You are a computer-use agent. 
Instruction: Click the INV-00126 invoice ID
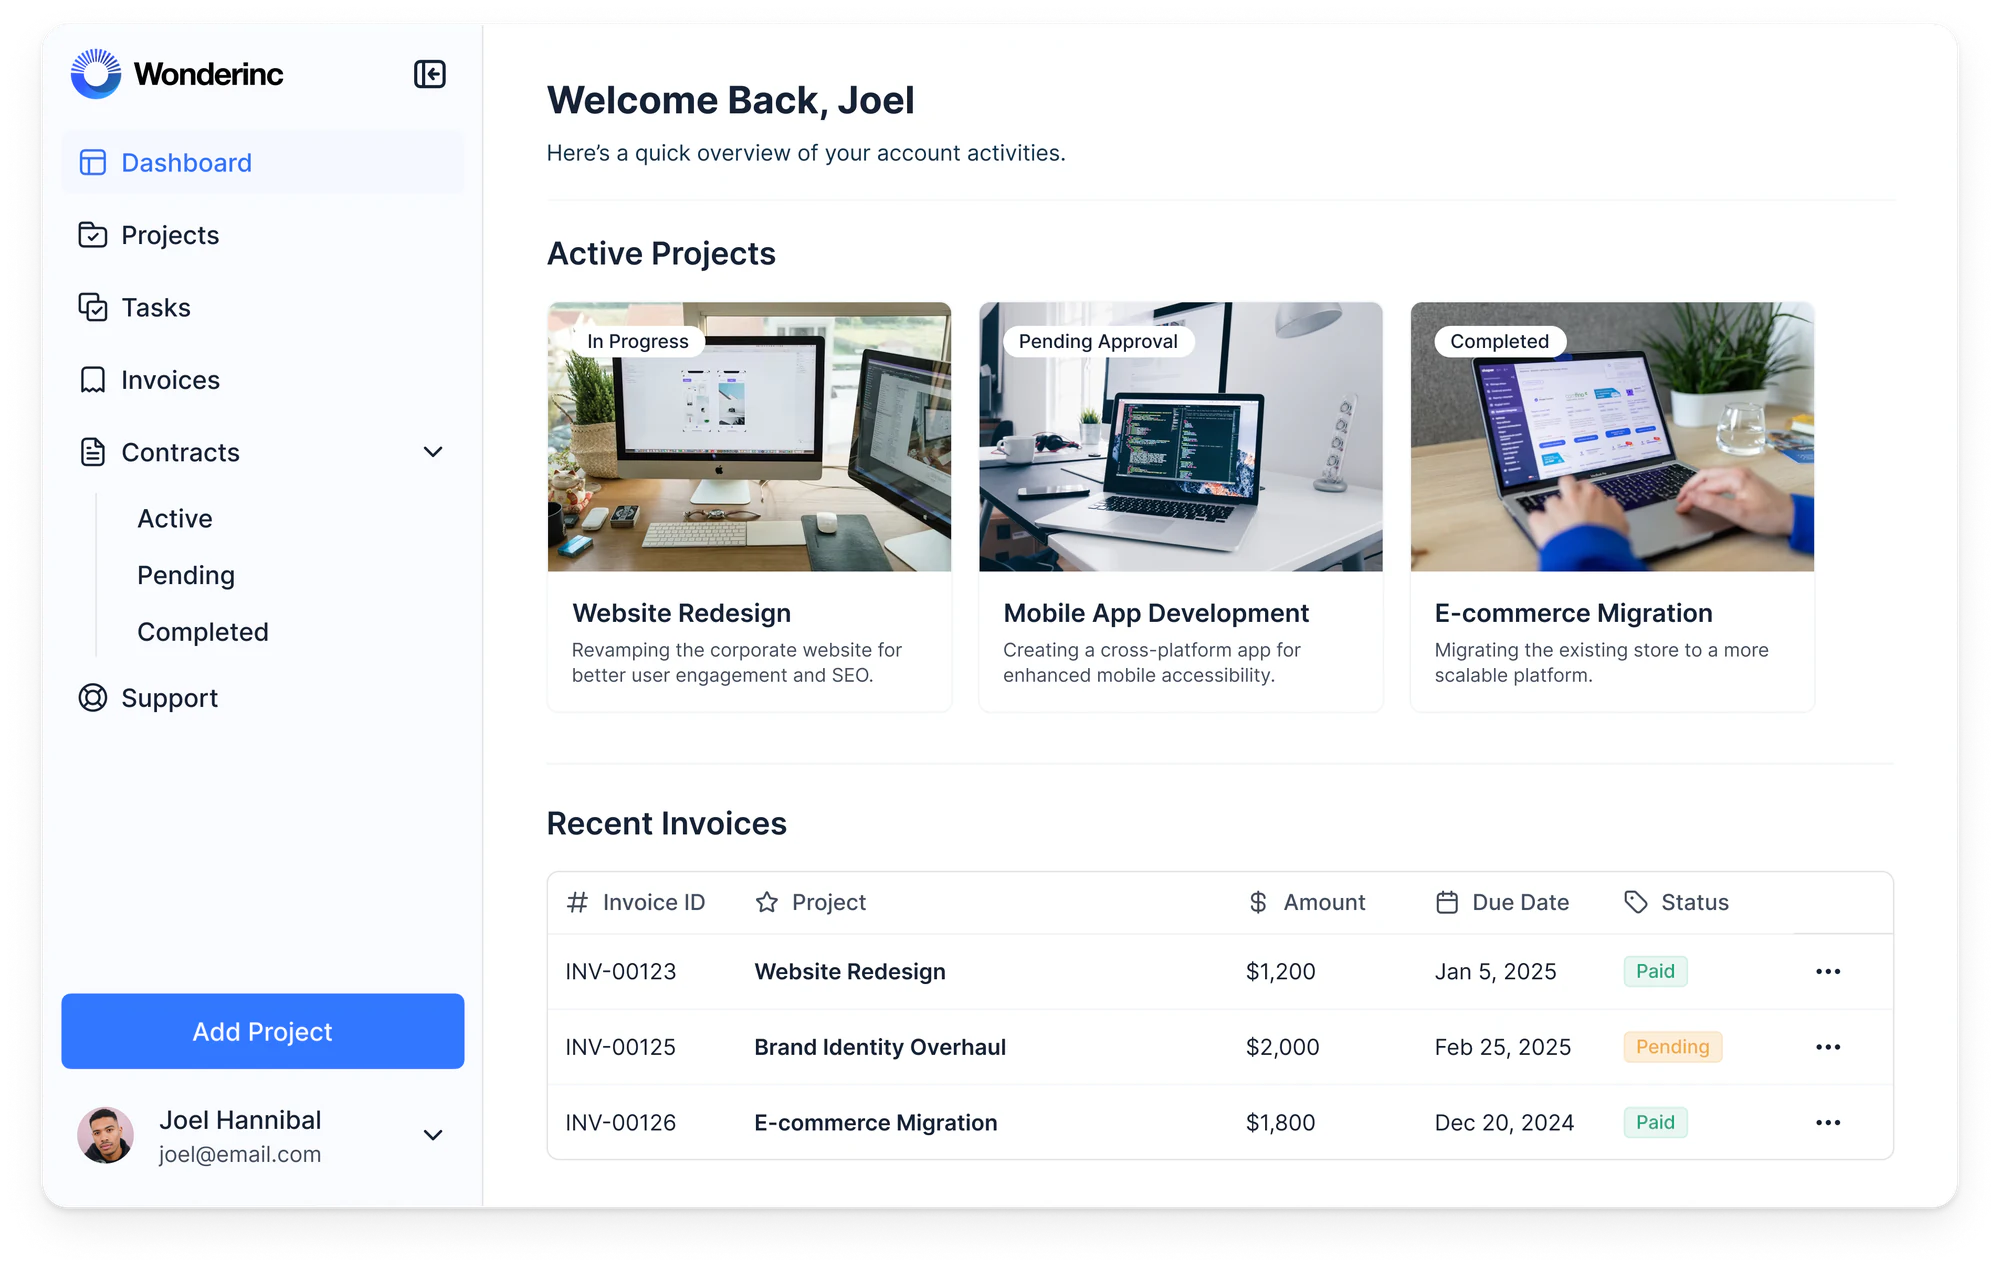click(621, 1123)
